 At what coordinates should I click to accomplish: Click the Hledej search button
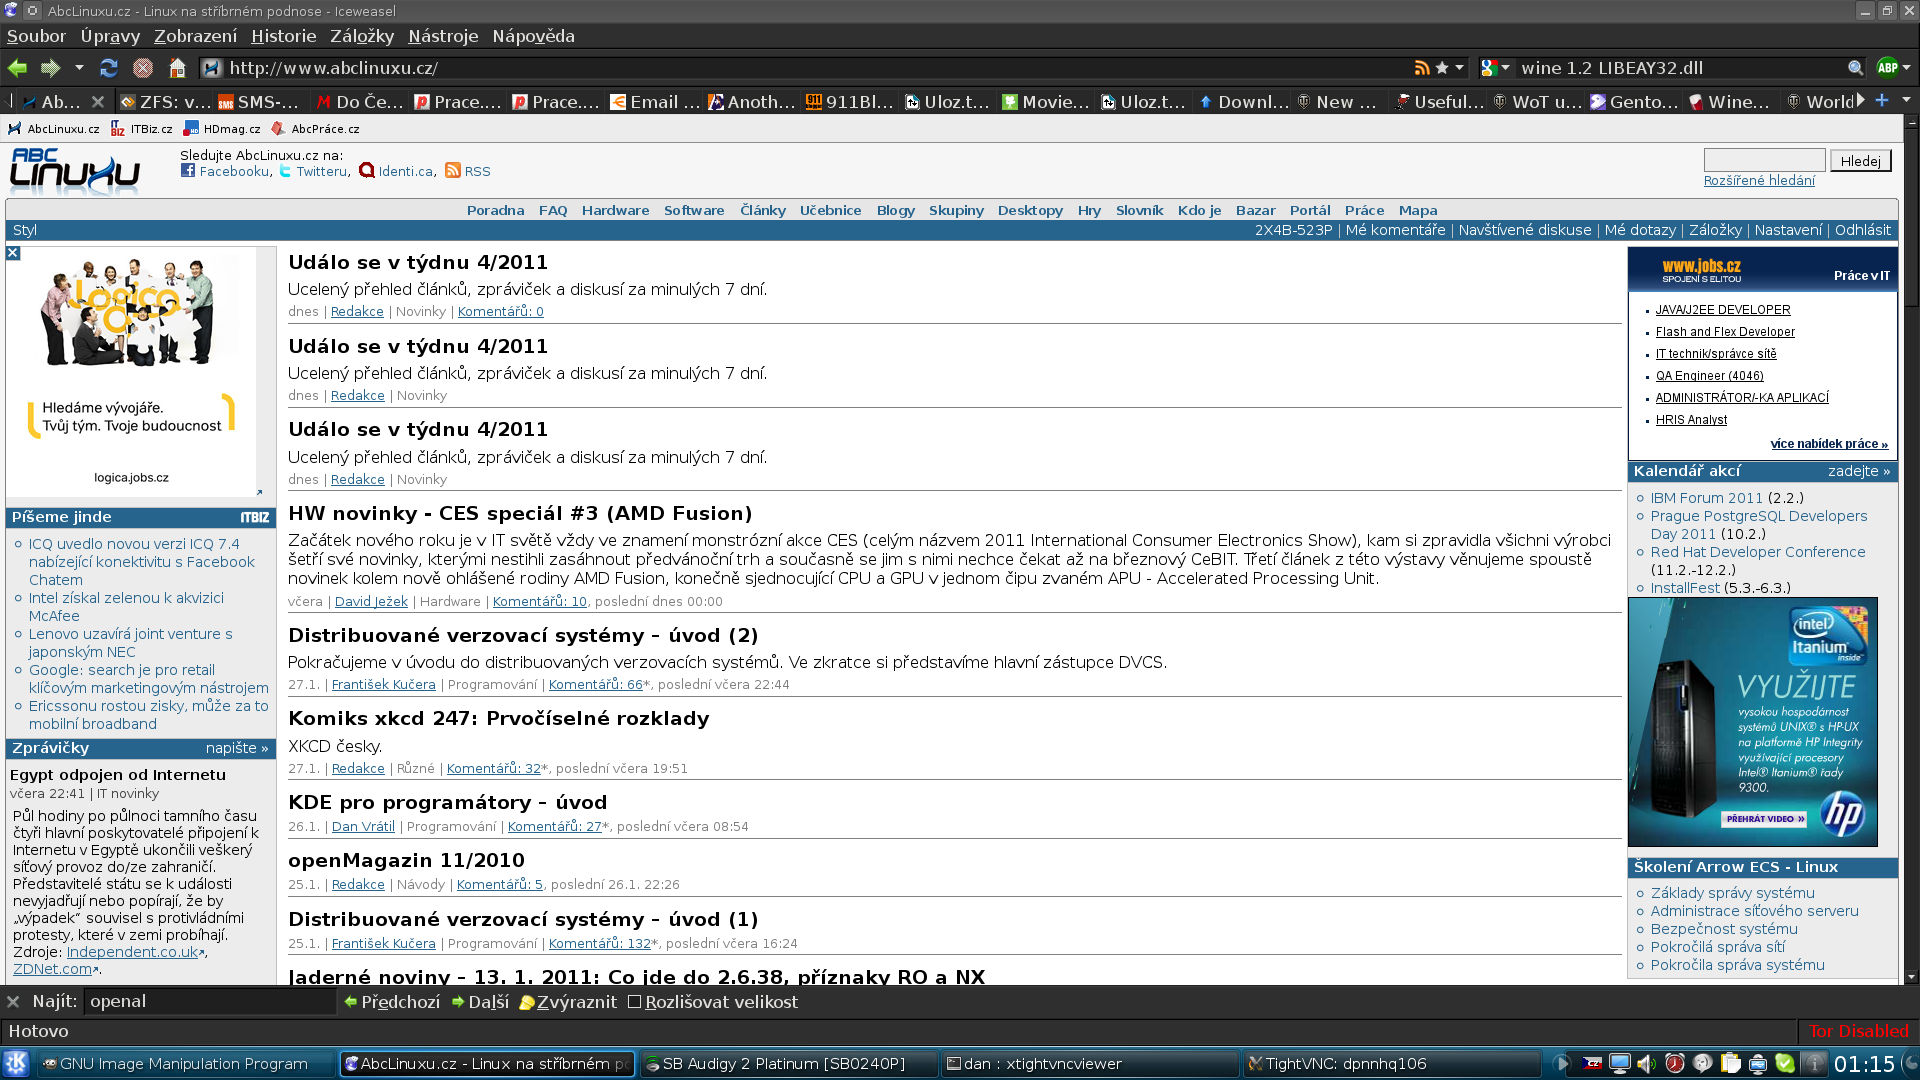tap(1860, 161)
